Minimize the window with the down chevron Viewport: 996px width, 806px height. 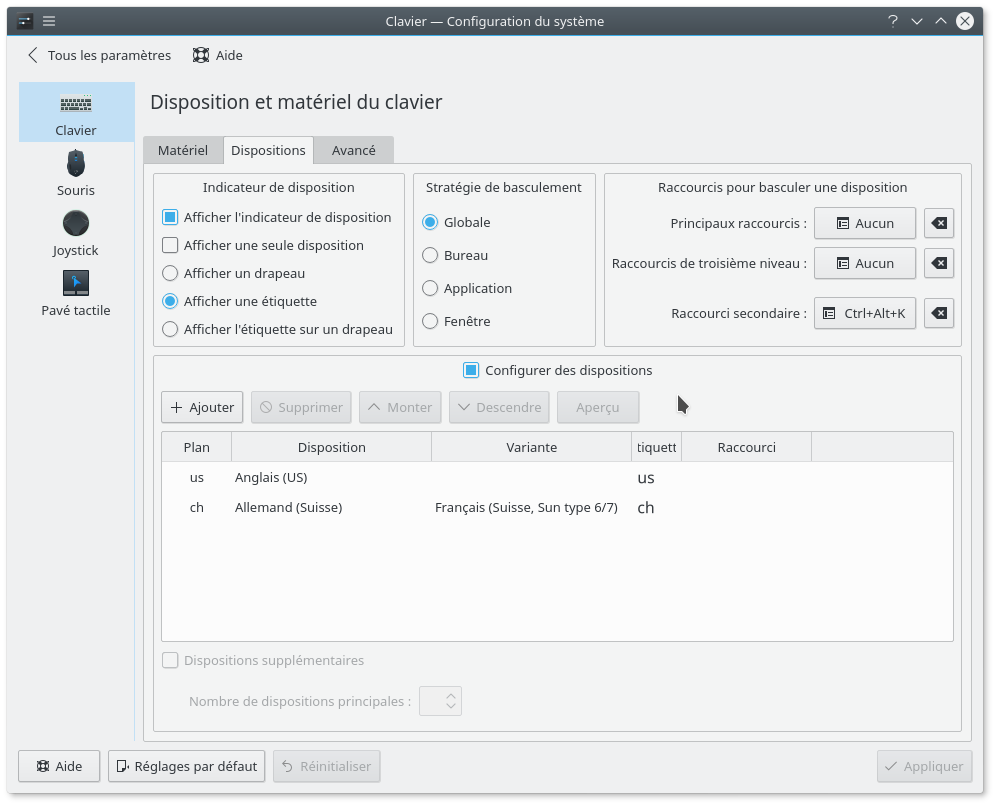(917, 21)
